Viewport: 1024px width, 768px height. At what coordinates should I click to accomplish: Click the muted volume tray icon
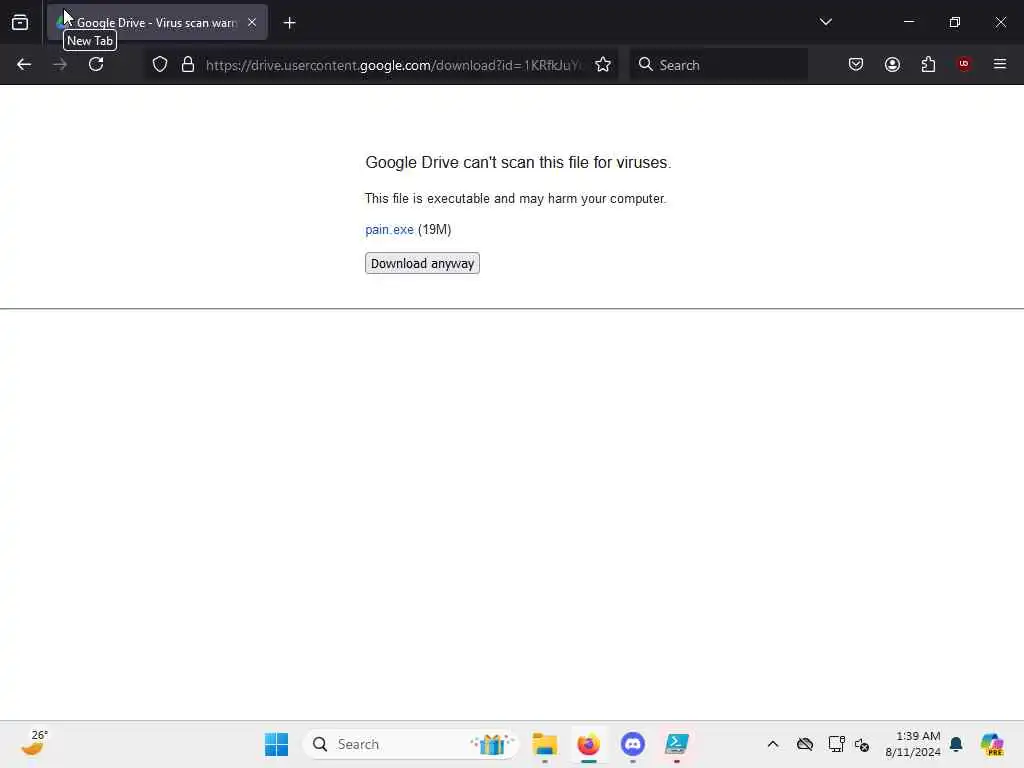862,744
